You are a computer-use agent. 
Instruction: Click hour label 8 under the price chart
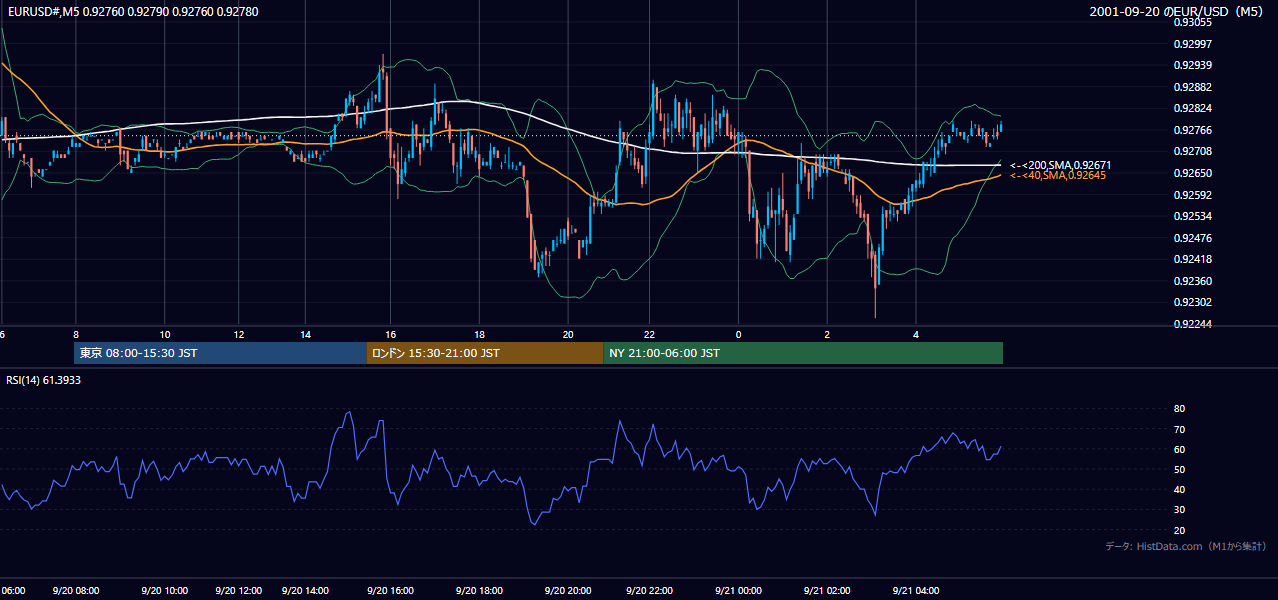click(76, 335)
